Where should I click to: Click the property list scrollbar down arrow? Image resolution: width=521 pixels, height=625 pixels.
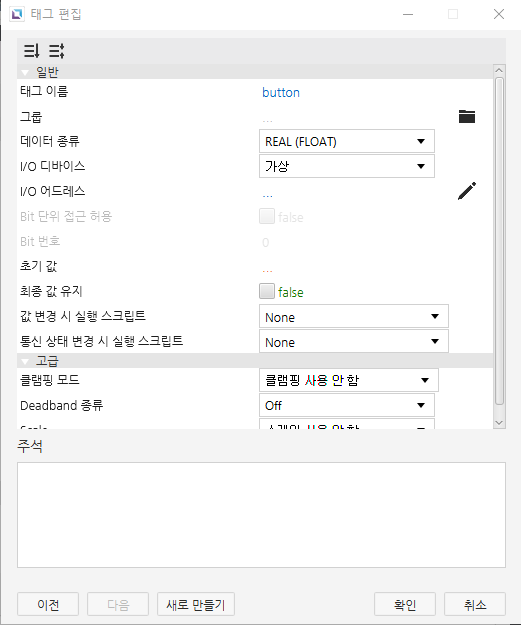click(499, 423)
